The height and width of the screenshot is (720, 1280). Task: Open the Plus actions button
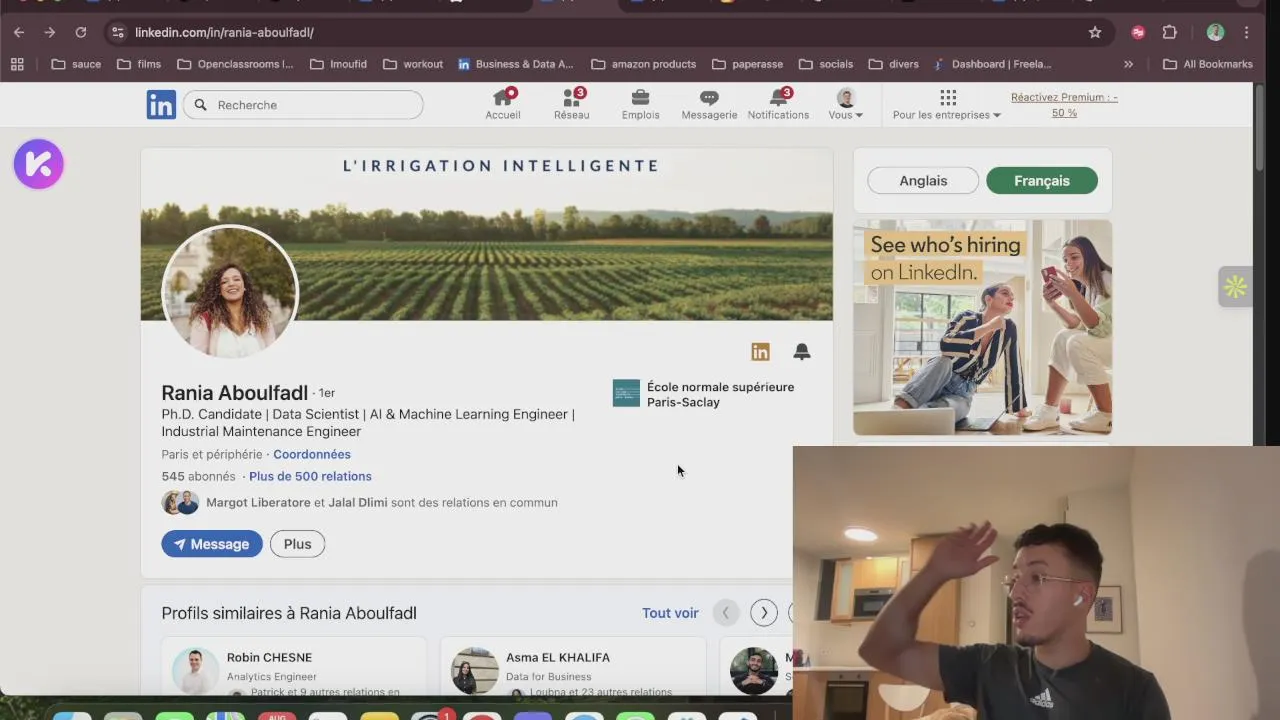click(x=297, y=544)
